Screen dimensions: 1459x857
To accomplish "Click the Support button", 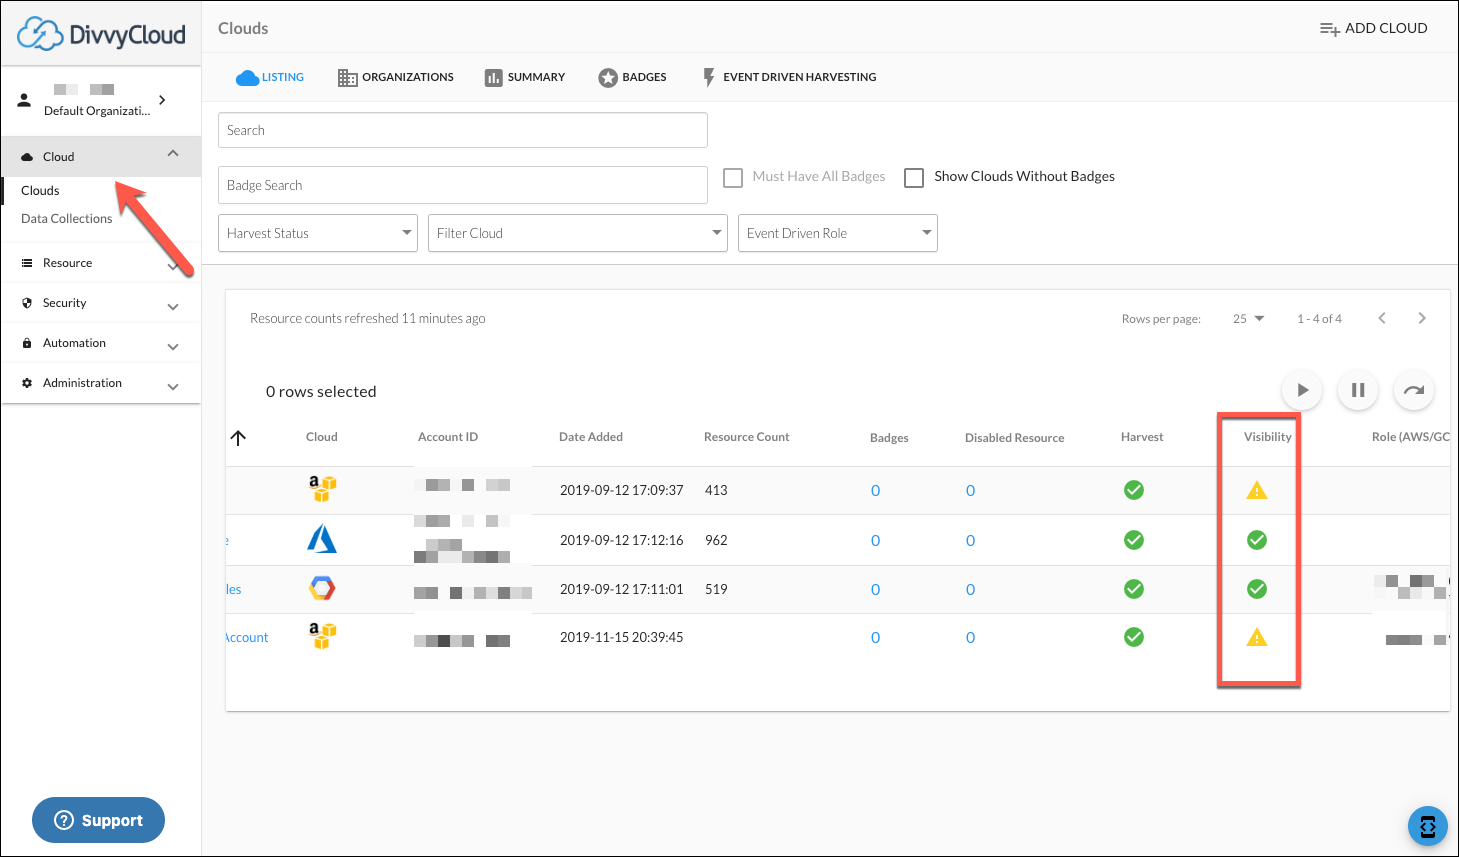I will pyautogui.click(x=98, y=820).
